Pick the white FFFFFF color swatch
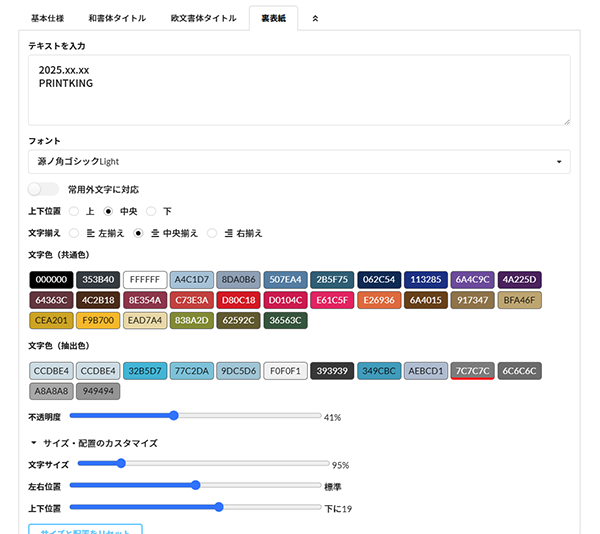The height and width of the screenshot is (534, 600). pos(145,279)
